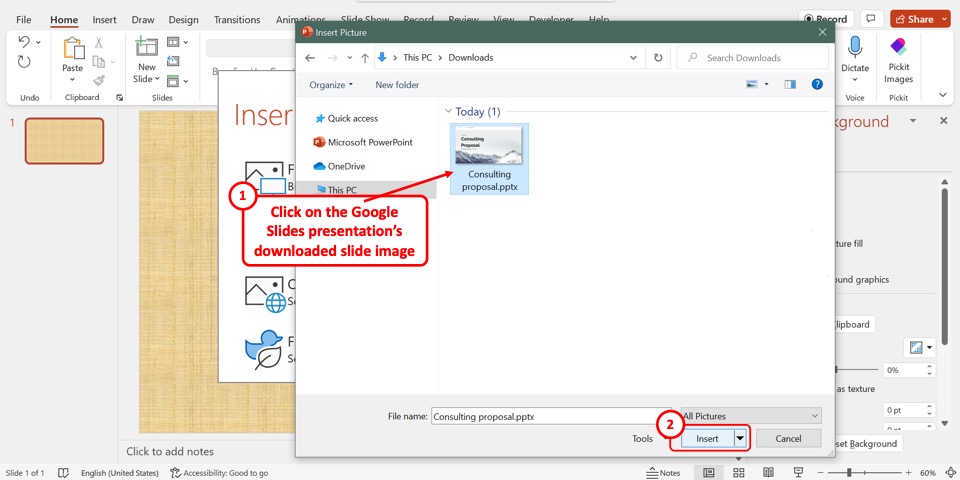Open the change view dropdown in dialog
Image resolution: width=960 pixels, height=480 pixels.
click(x=767, y=84)
